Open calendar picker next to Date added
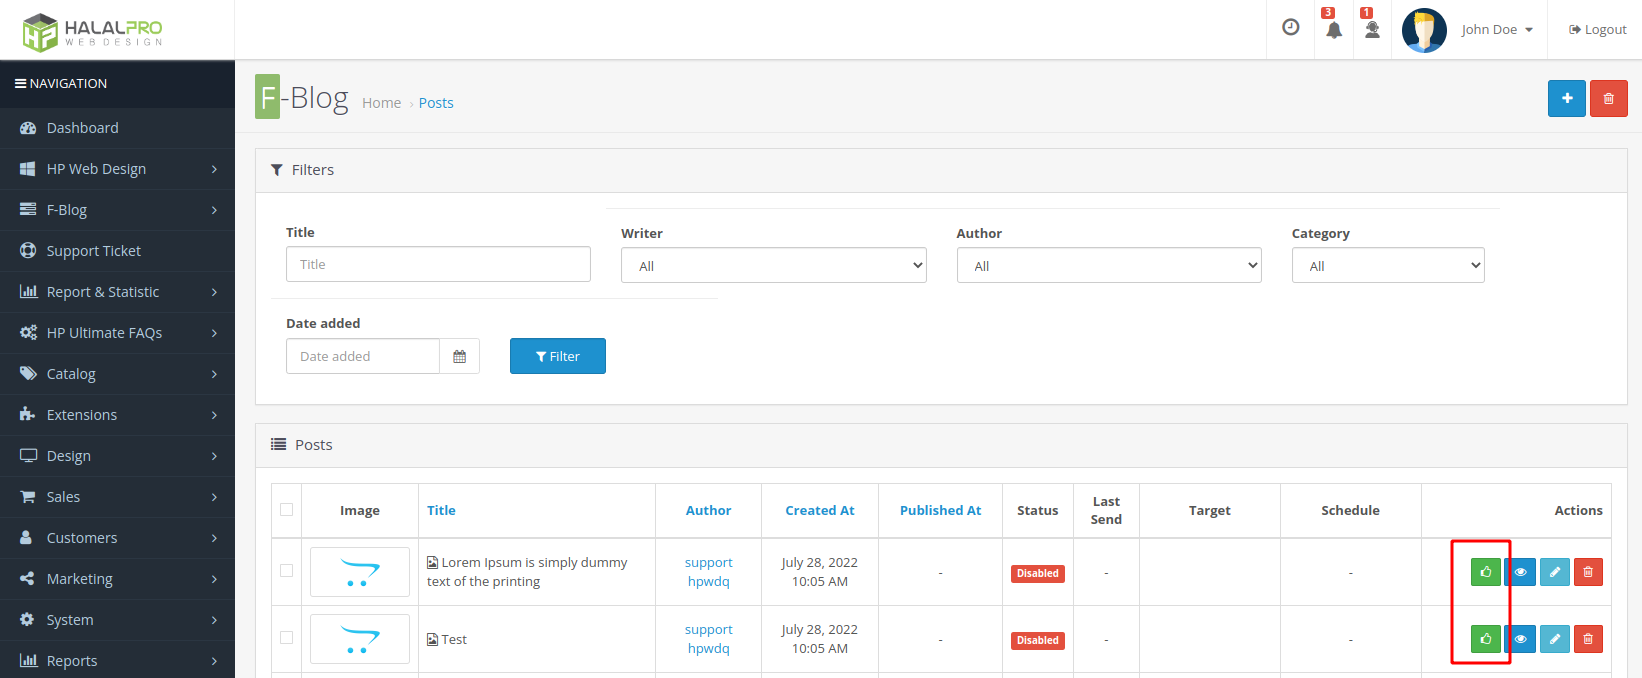Image resolution: width=1642 pixels, height=678 pixels. pos(459,356)
